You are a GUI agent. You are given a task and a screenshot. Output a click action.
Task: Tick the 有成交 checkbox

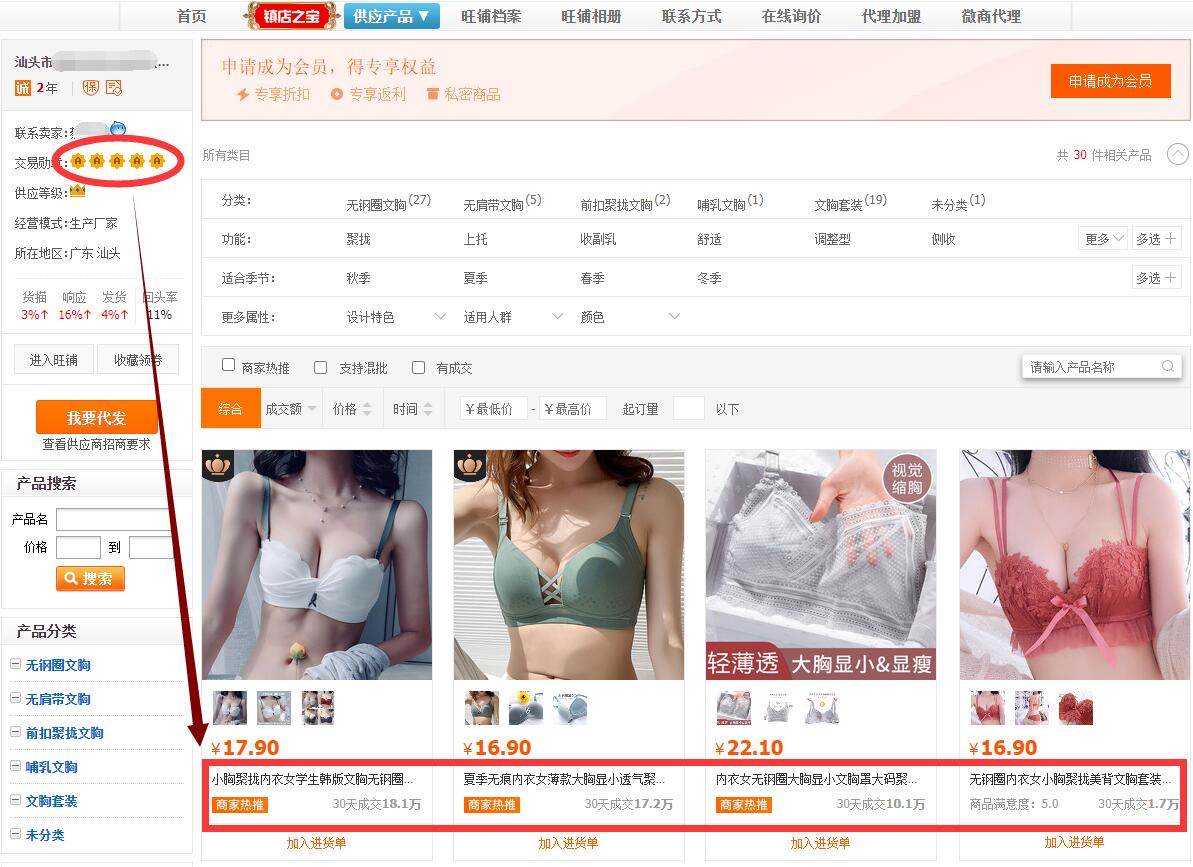click(x=419, y=367)
